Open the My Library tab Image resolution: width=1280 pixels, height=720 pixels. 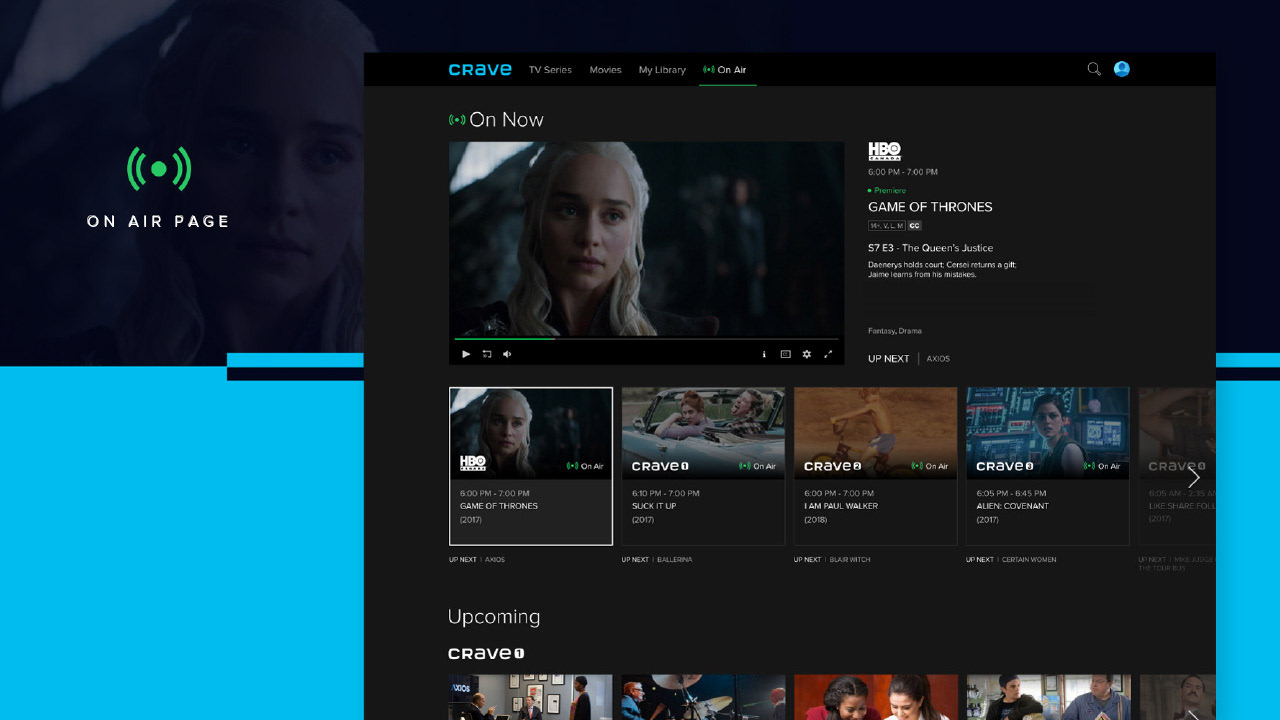(662, 70)
